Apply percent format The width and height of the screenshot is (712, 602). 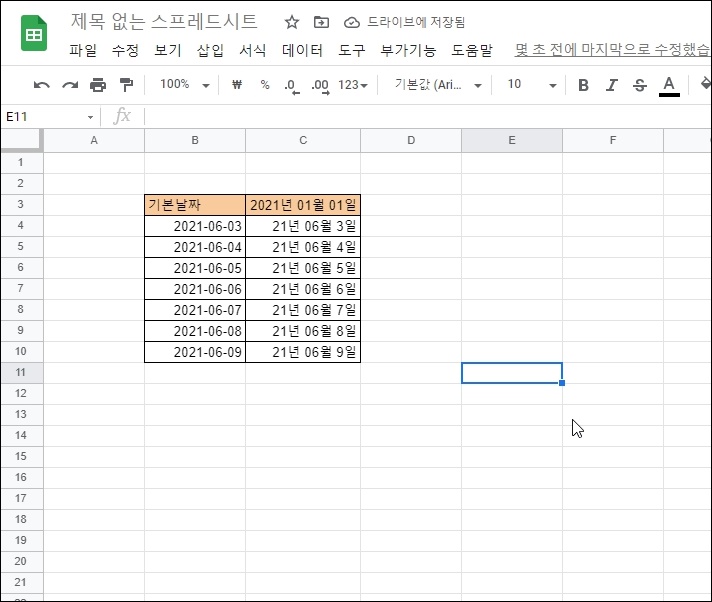point(265,84)
